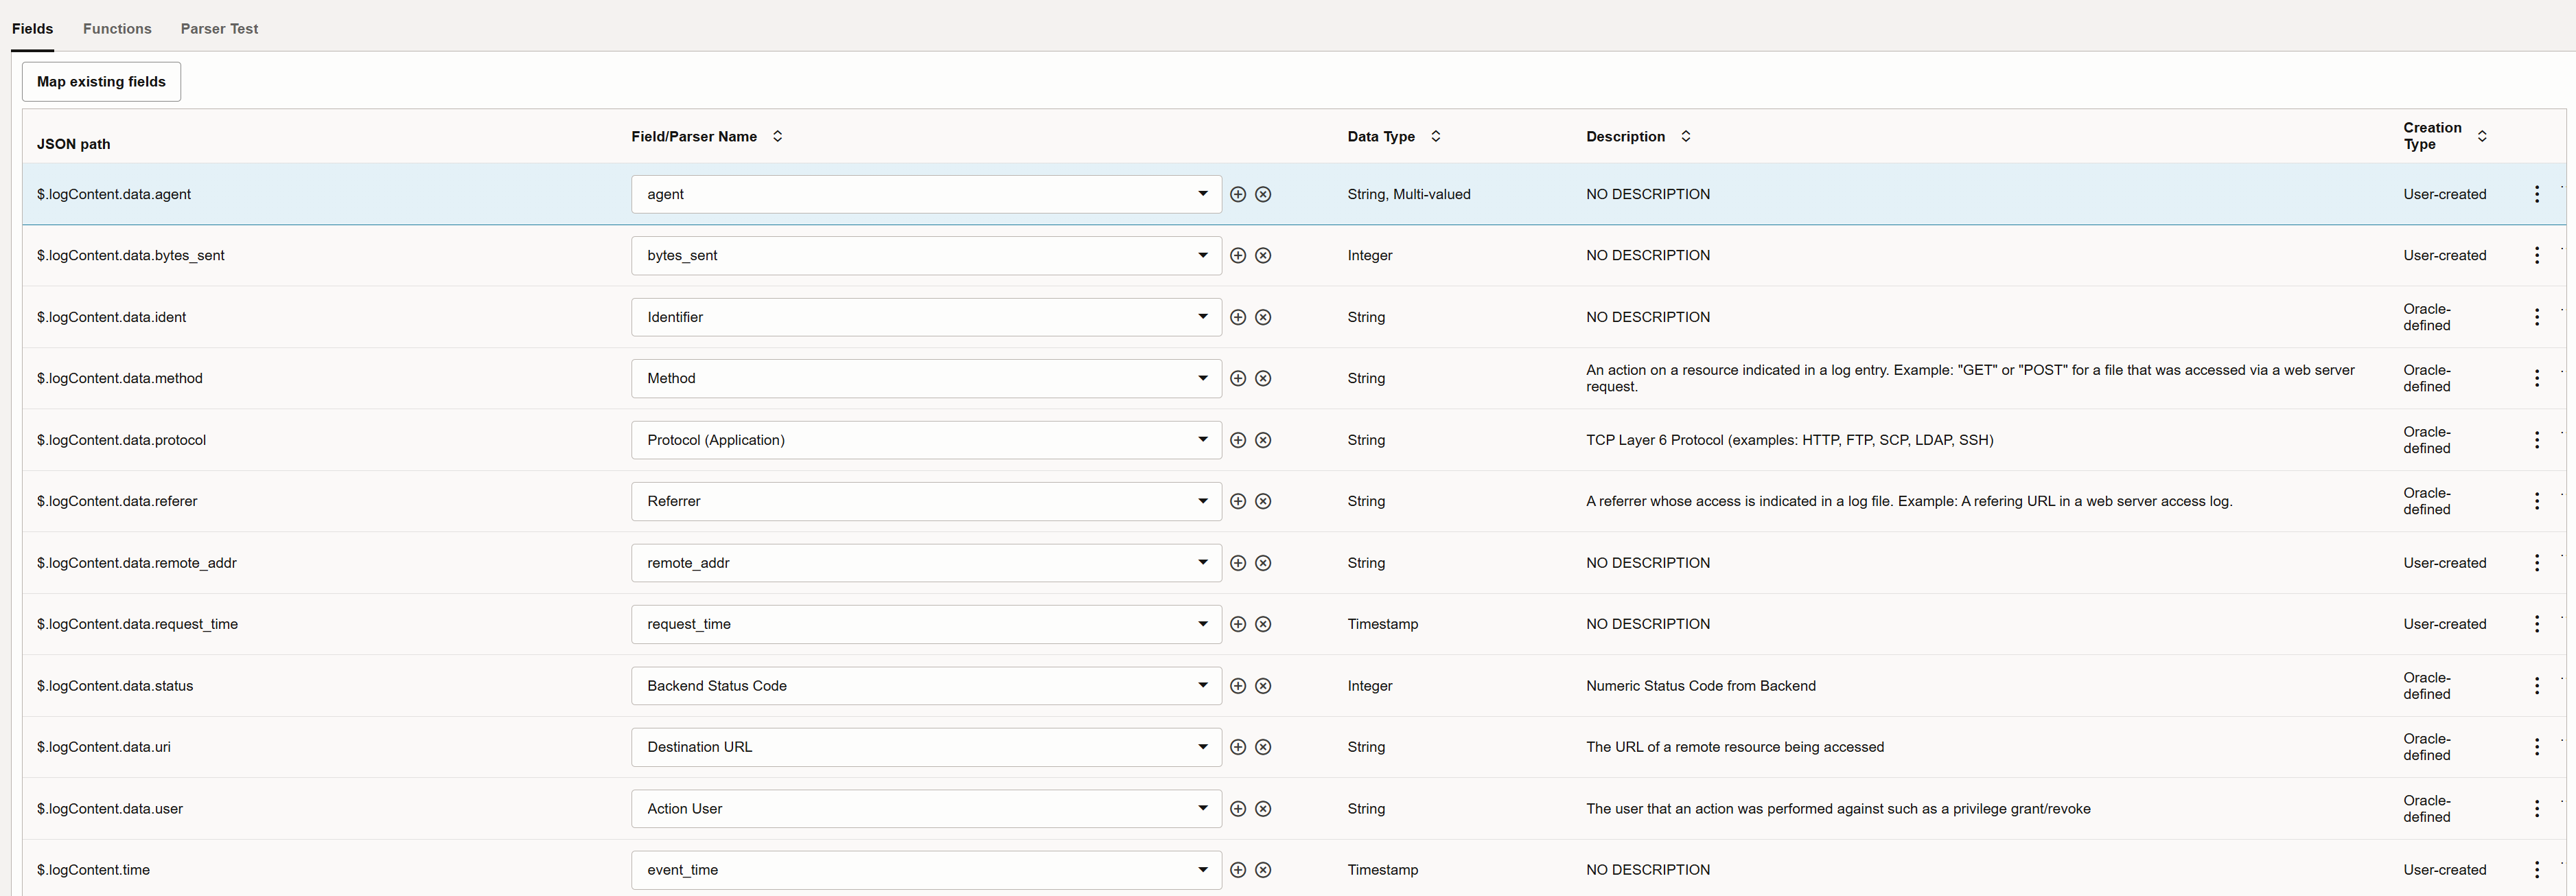Image resolution: width=2576 pixels, height=896 pixels.
Task: Click the remove (x) icon for Identifier field
Action: (1263, 317)
